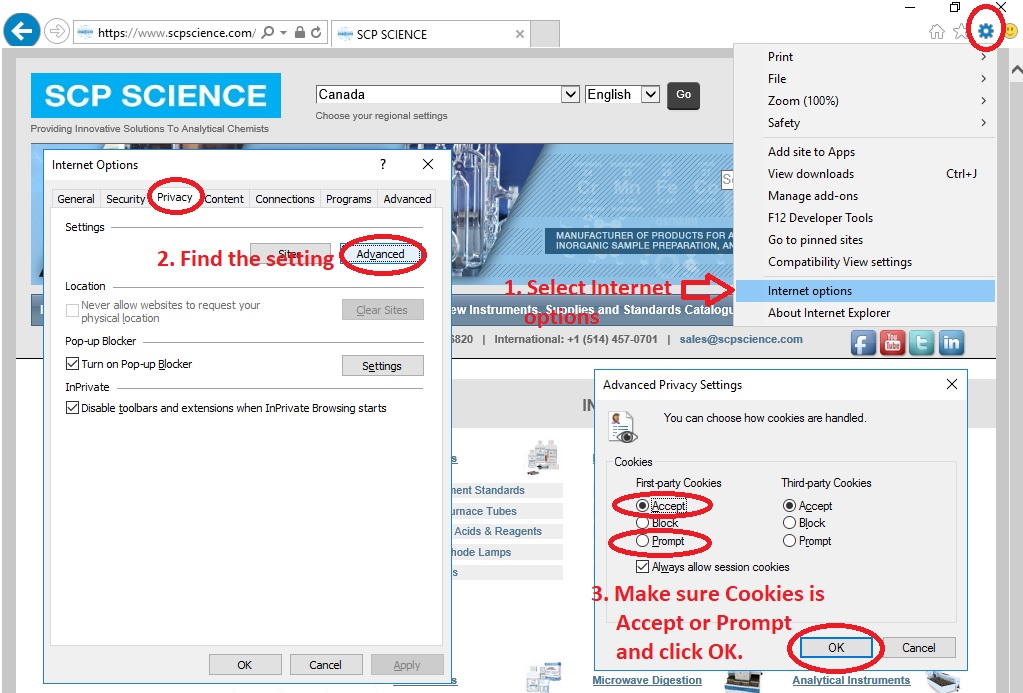Viewport: 1023px width, 693px height.
Task: Switch to the Programs tab
Action: [x=348, y=199]
